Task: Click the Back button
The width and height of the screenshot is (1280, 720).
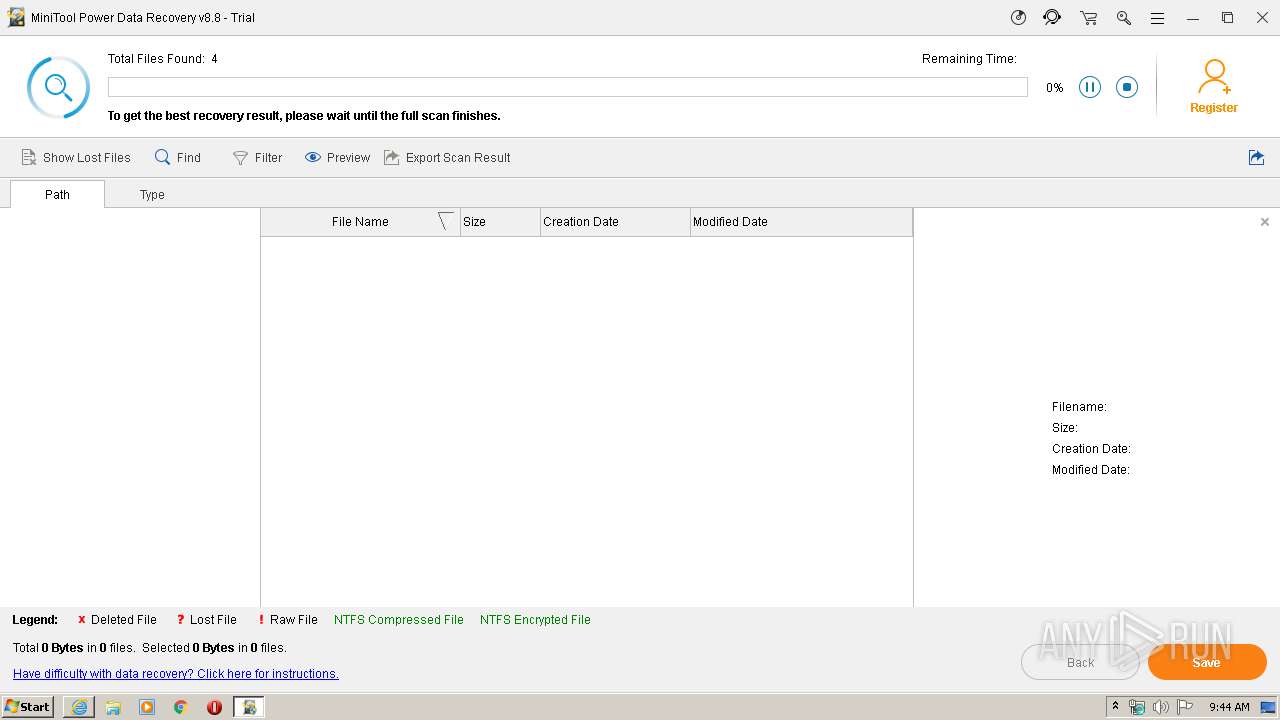Action: (1080, 662)
